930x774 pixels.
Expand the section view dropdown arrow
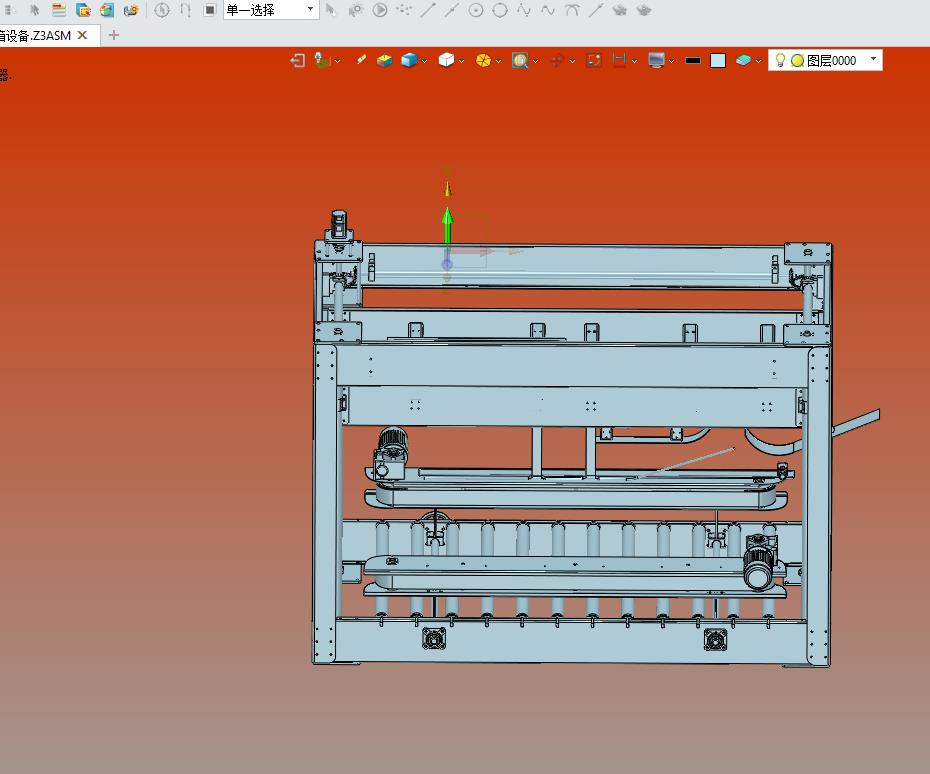635,60
